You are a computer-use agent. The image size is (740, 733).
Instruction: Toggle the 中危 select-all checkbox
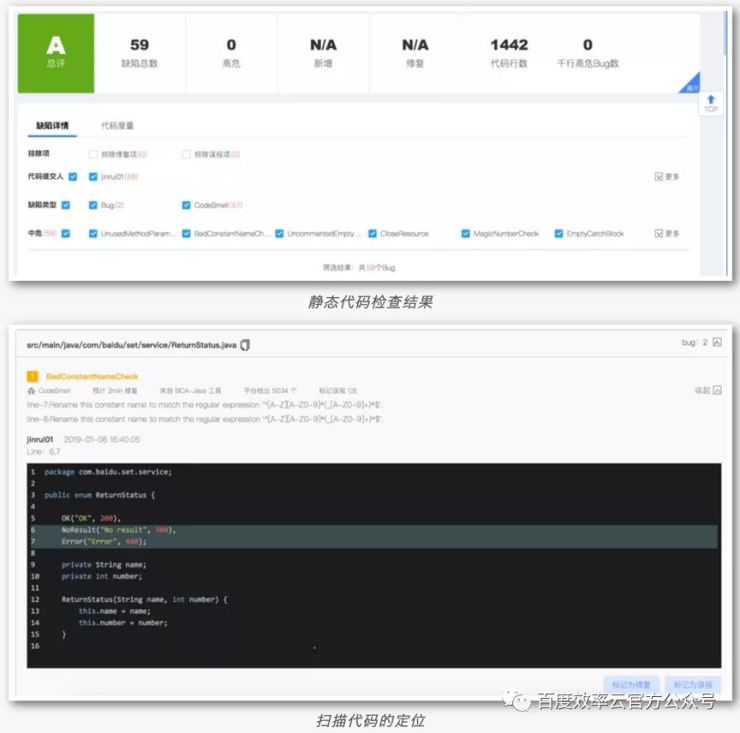(x=66, y=233)
